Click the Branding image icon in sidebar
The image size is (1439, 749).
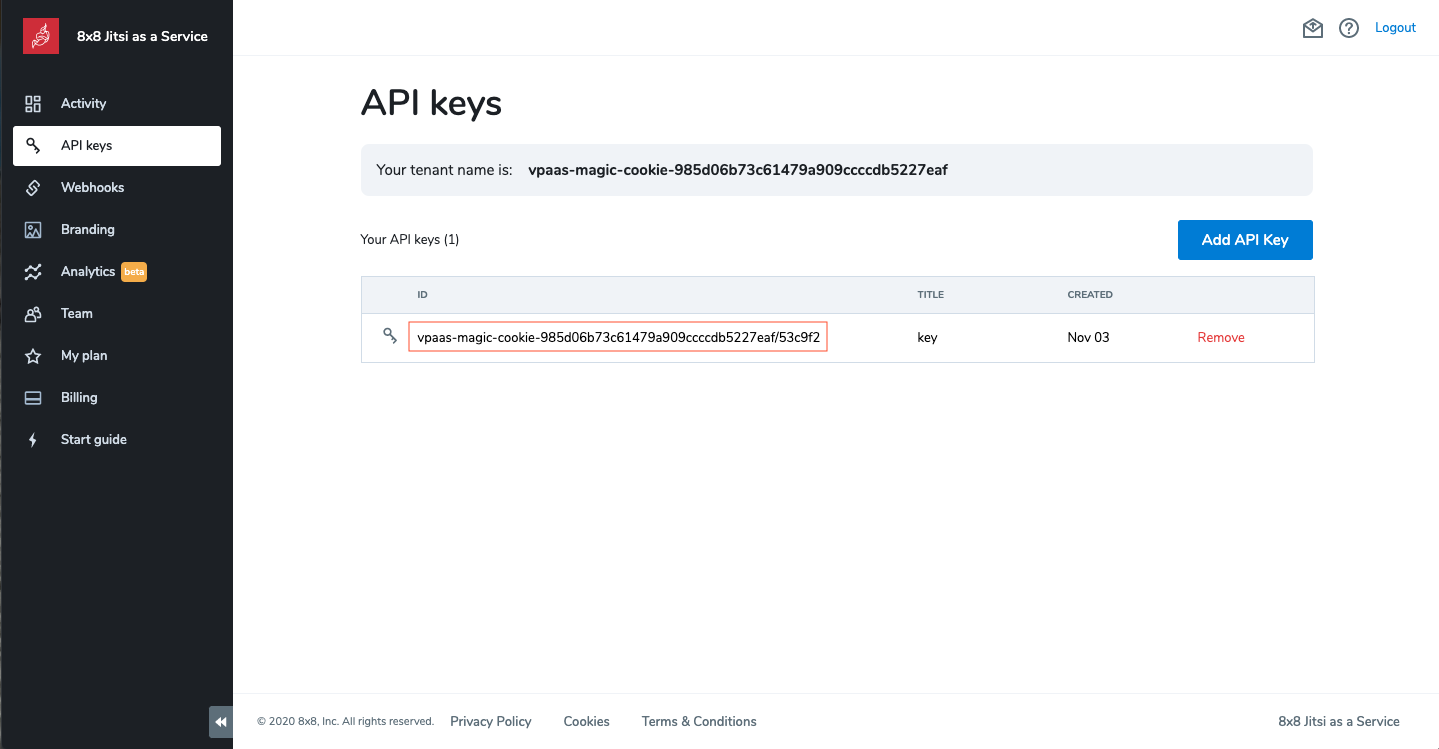click(x=33, y=230)
